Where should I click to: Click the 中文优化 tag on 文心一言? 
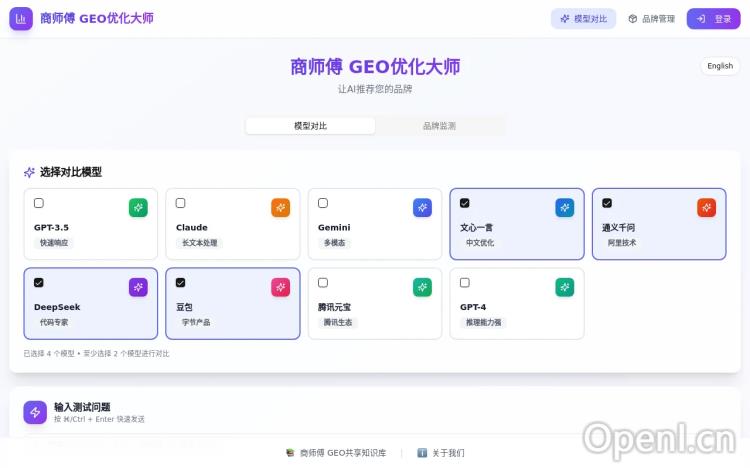pyautogui.click(x=480, y=243)
